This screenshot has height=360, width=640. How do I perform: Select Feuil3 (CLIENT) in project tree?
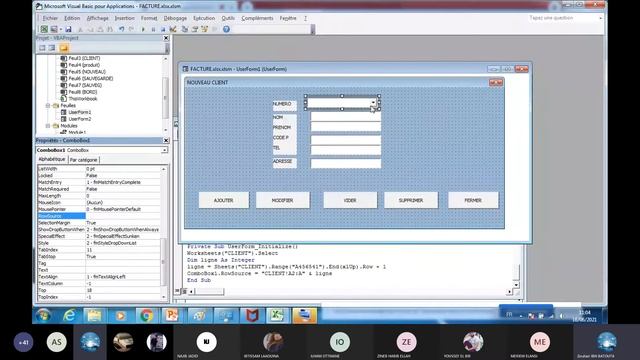pos(84,58)
